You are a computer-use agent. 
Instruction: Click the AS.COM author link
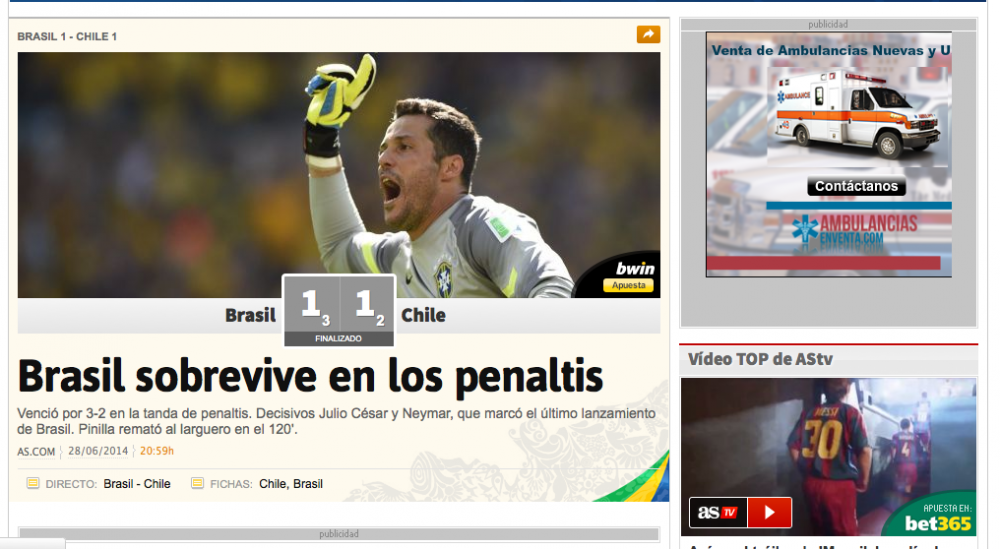click(36, 451)
